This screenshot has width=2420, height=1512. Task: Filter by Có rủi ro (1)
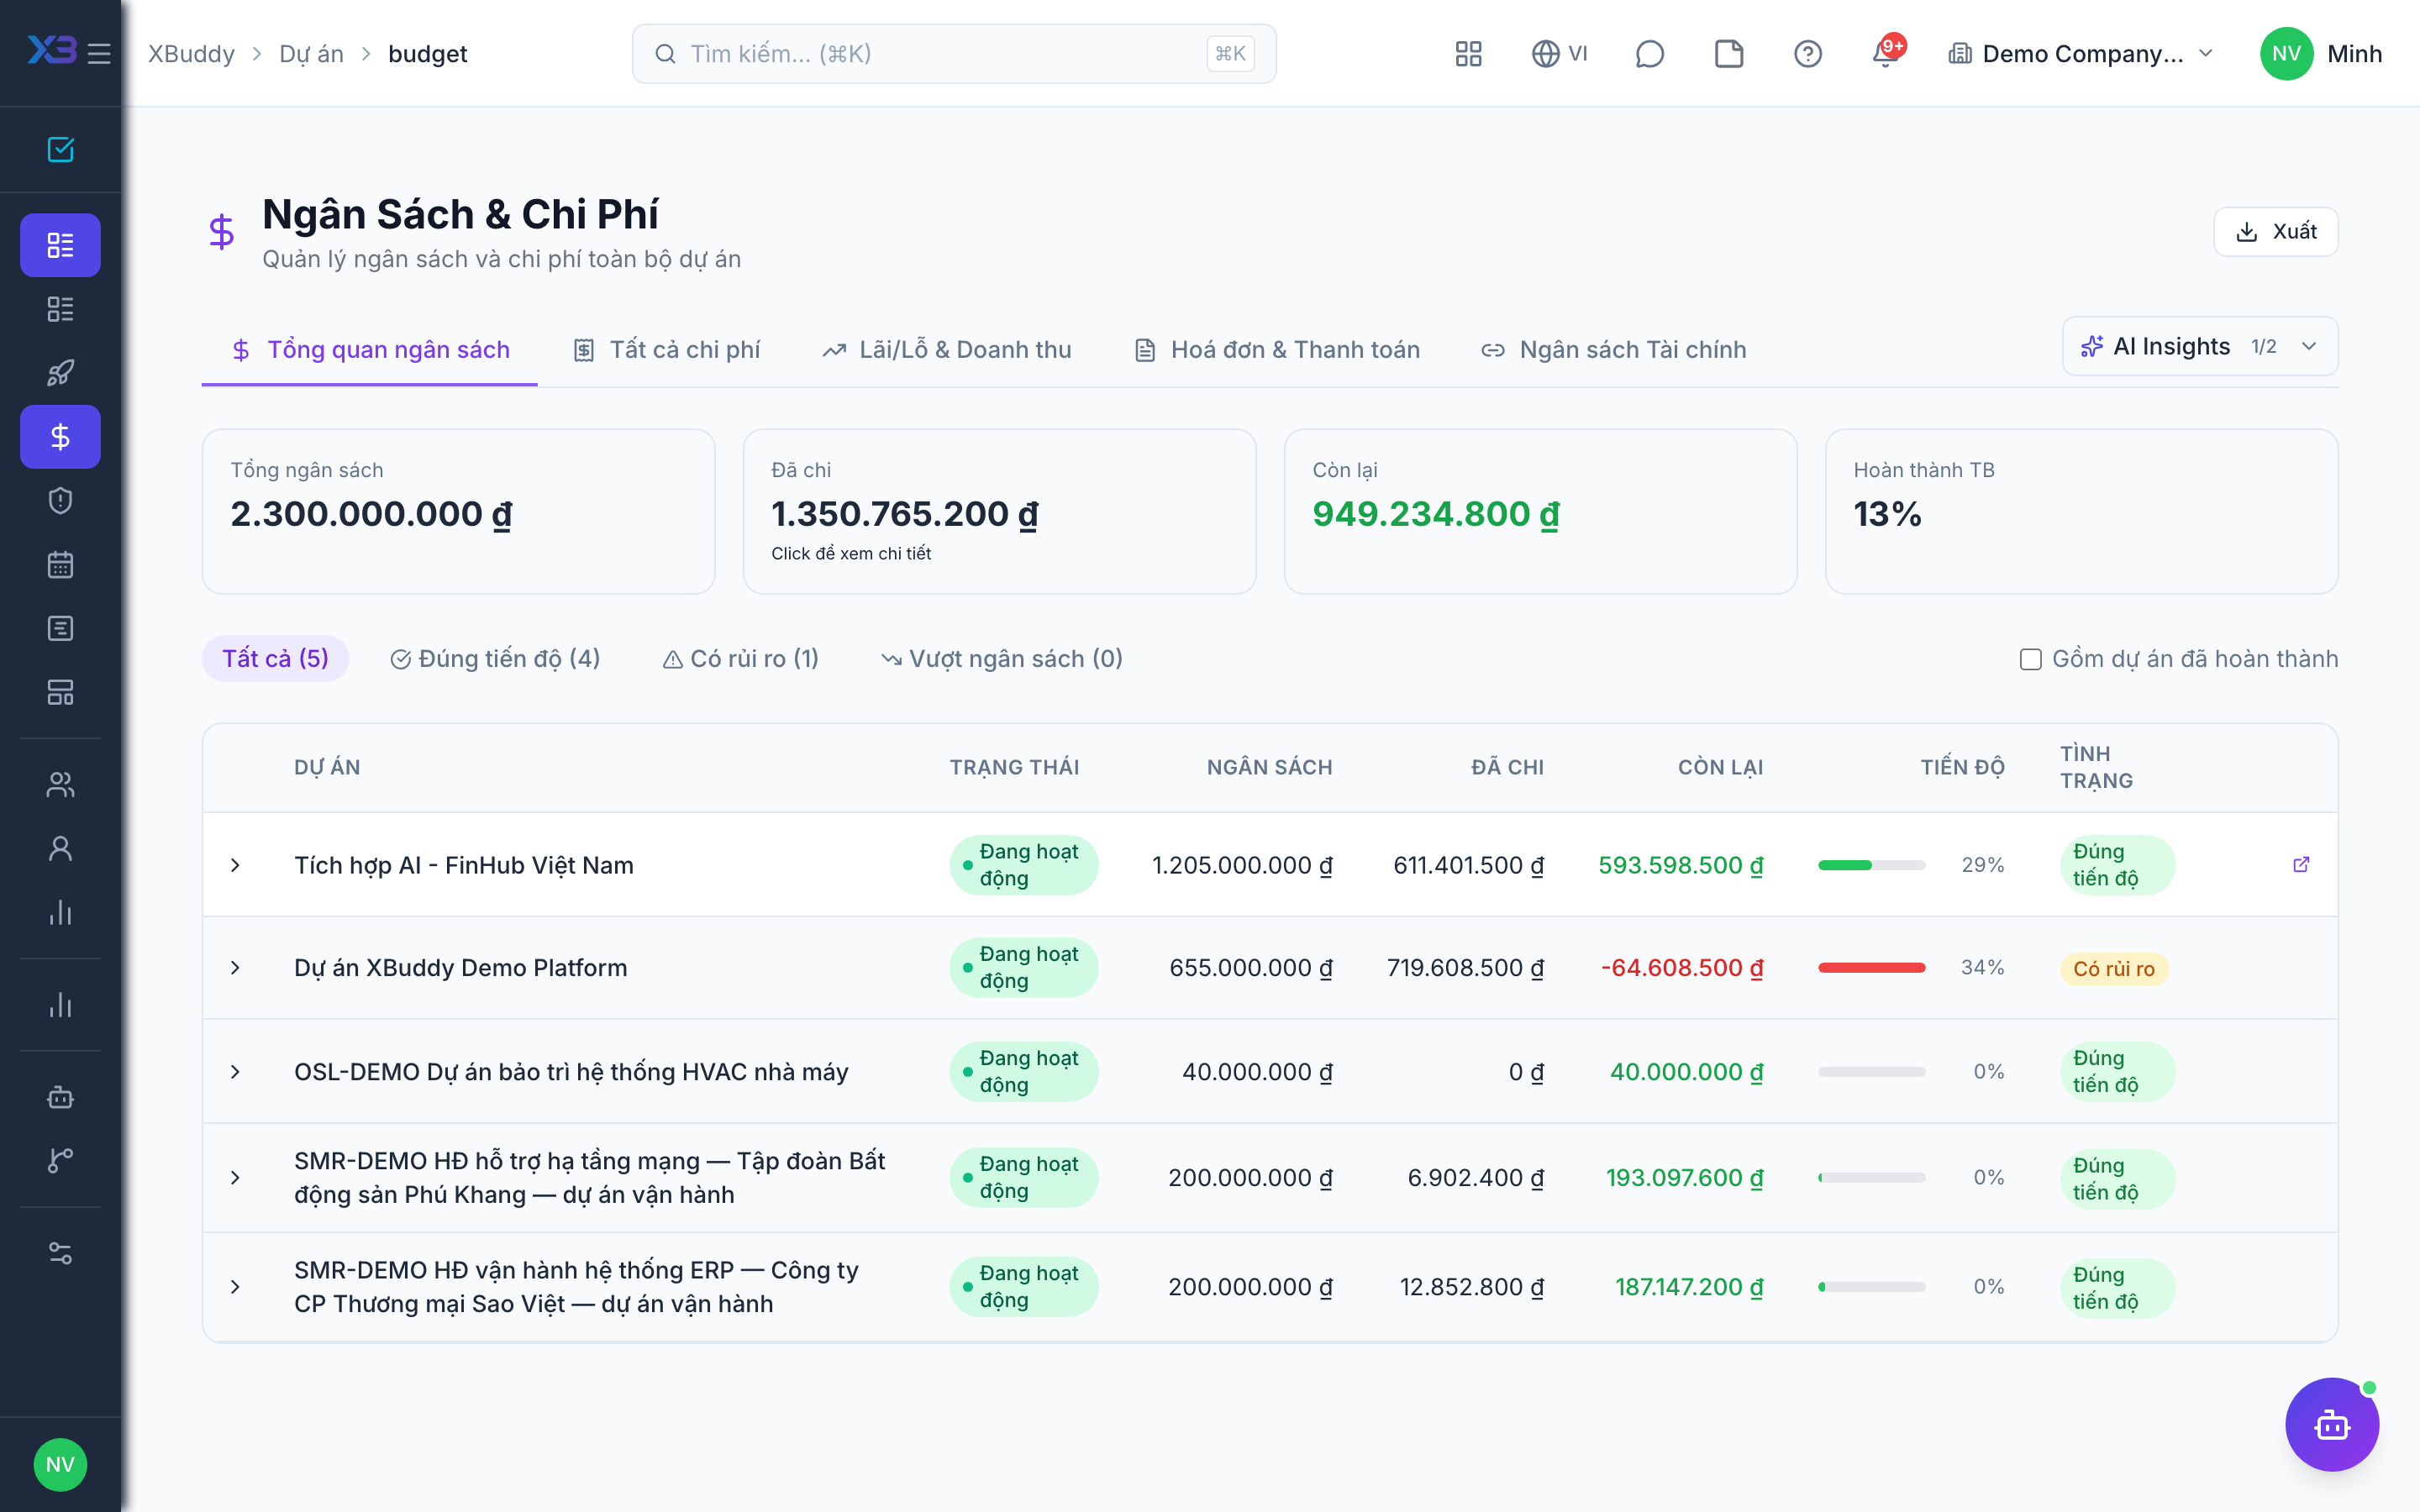click(740, 658)
